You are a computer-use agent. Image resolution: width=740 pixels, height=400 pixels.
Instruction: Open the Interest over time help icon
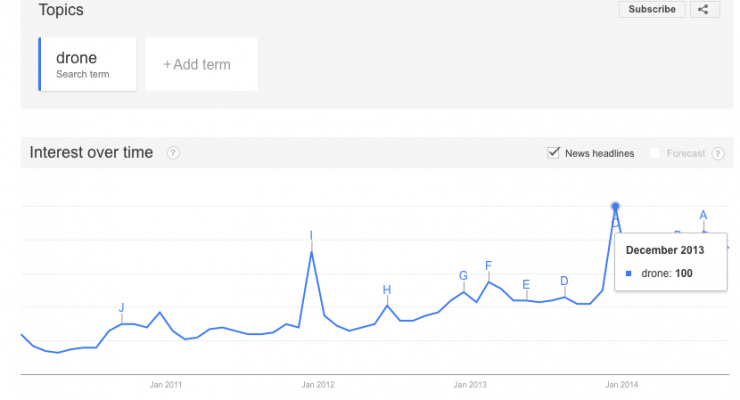coord(173,153)
